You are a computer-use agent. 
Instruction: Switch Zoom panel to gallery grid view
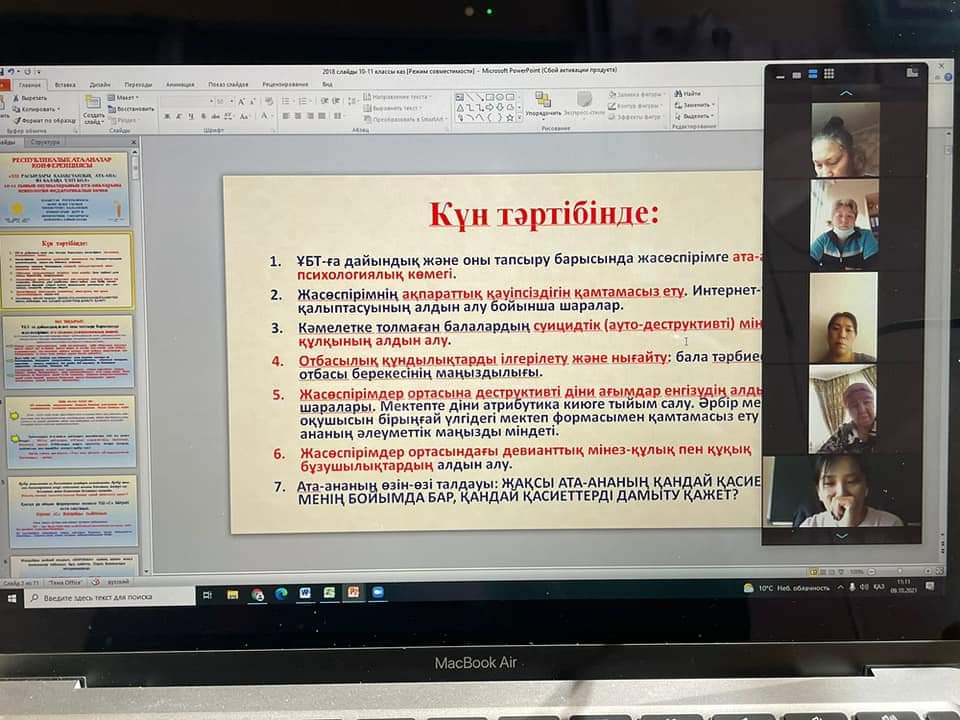829,74
